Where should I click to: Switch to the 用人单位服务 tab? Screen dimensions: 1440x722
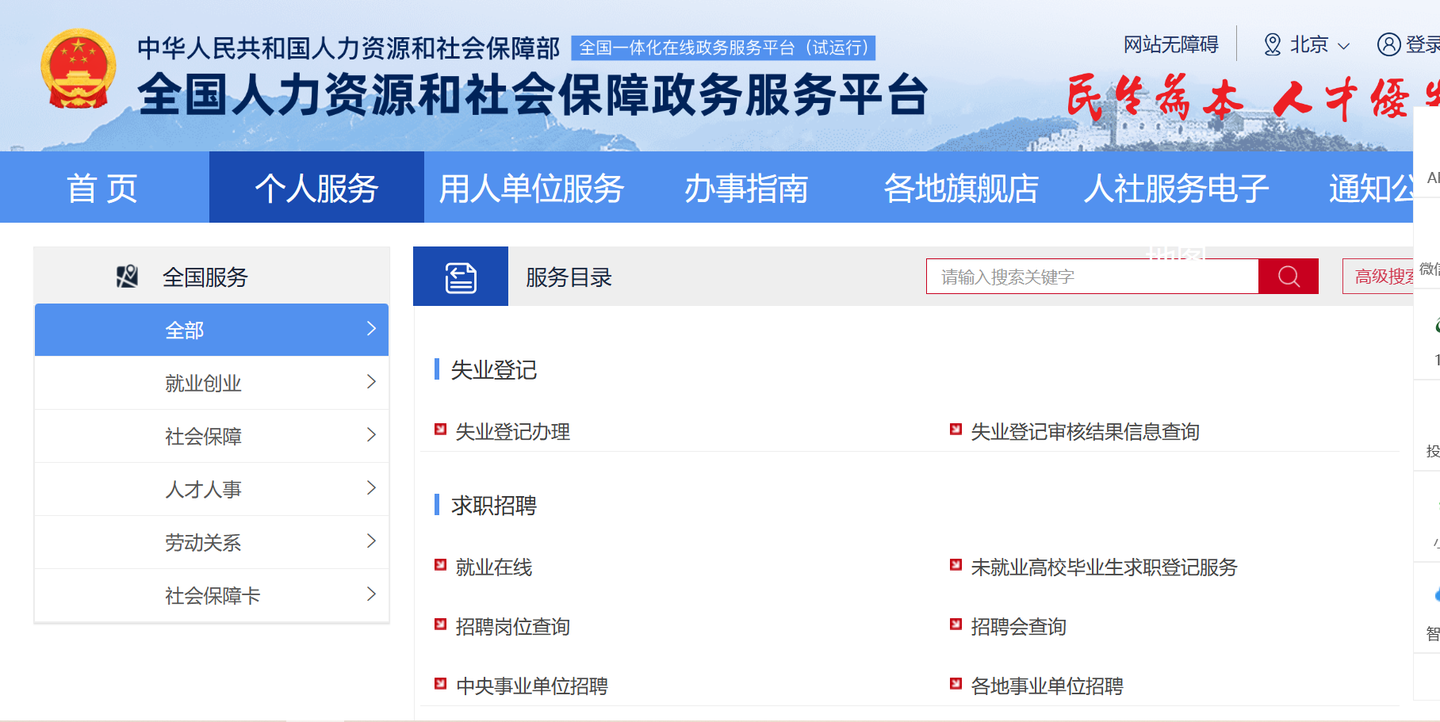click(531, 188)
